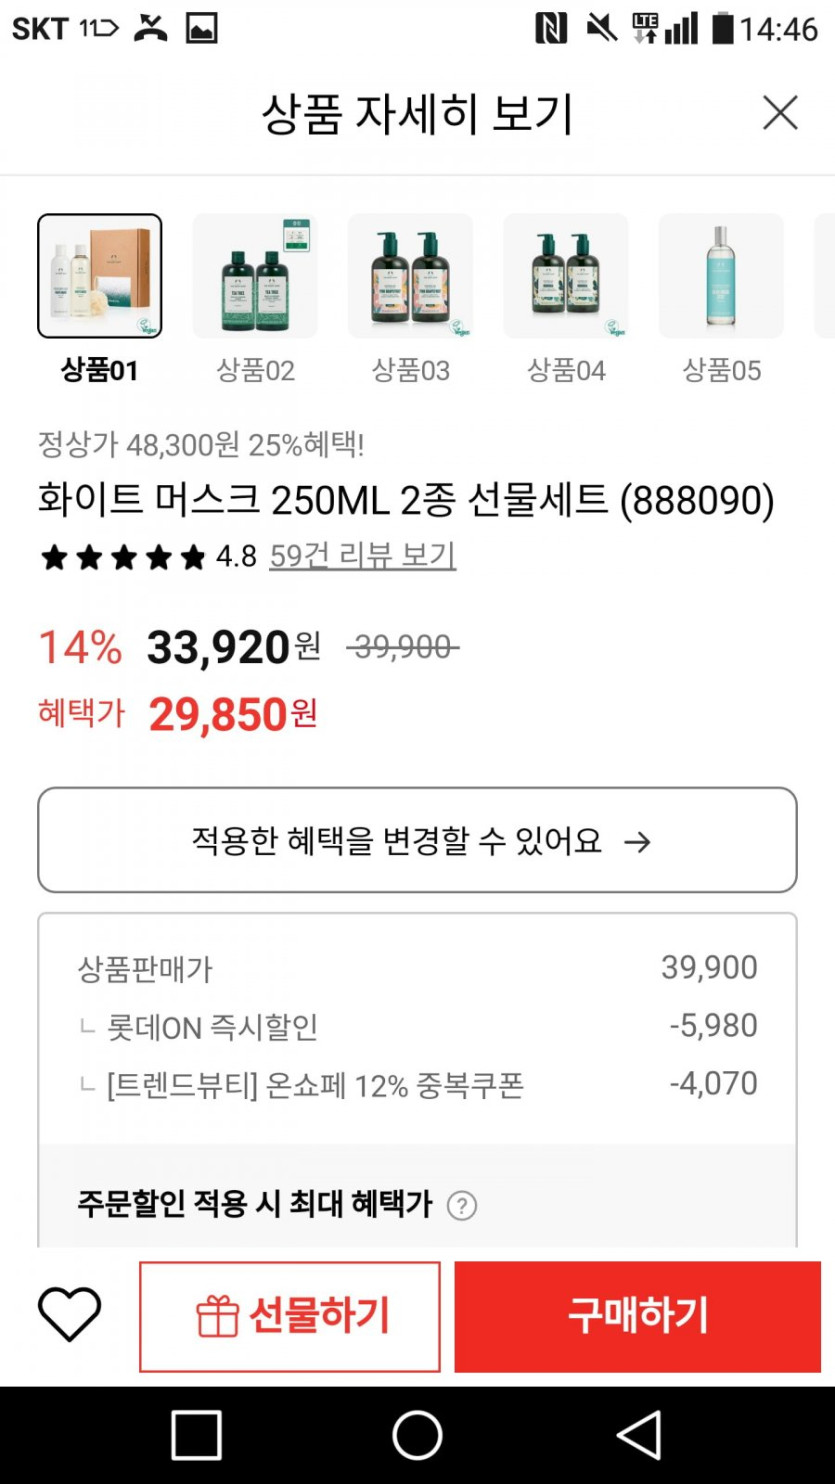835x1484 pixels.
Task: Tap the 상품03 tab label
Action: 410,371
